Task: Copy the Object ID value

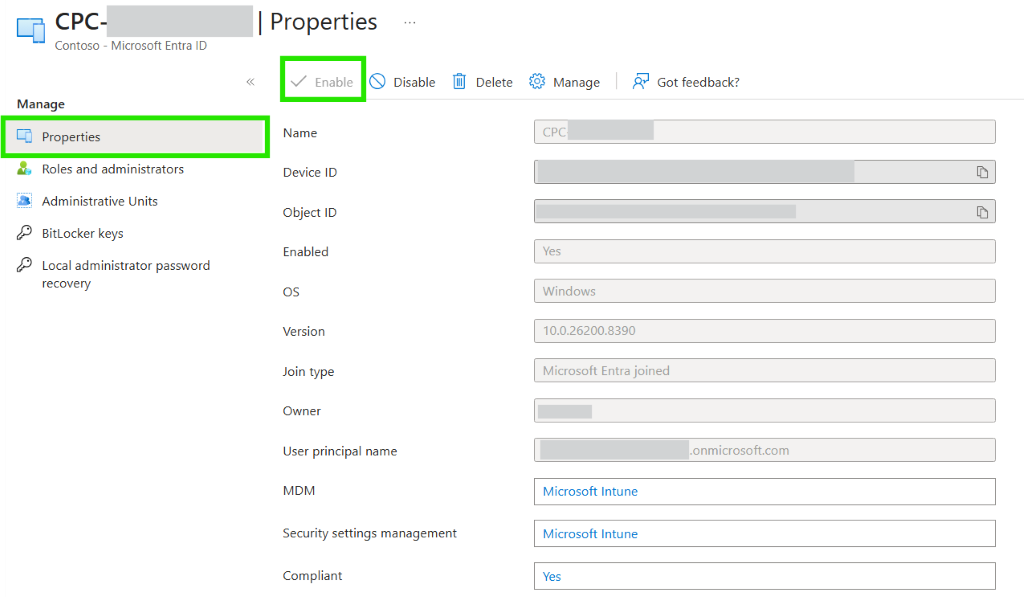Action: 982,212
